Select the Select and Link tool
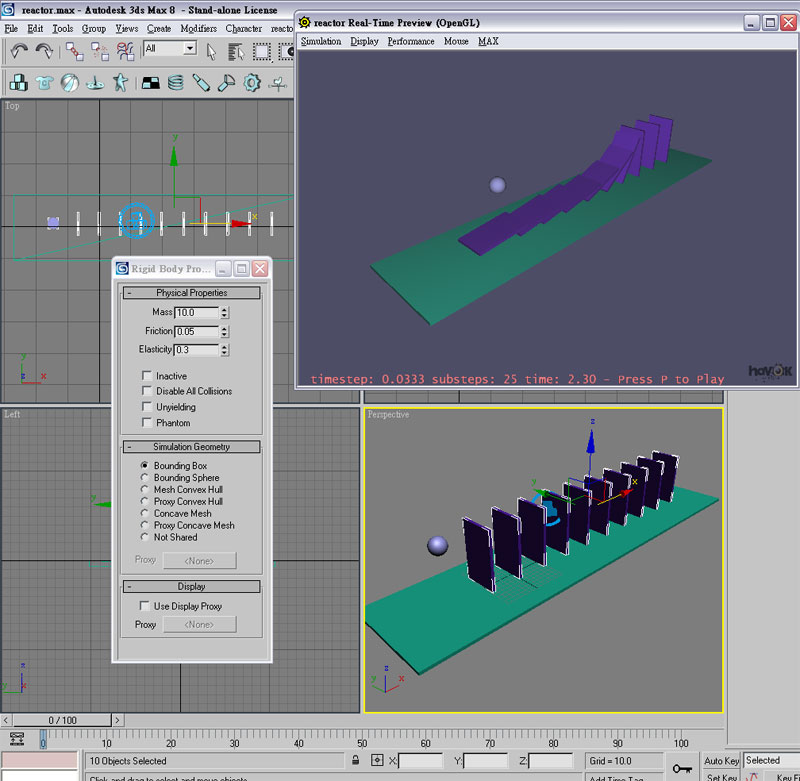Viewport: 800px width, 781px height. click(x=75, y=51)
